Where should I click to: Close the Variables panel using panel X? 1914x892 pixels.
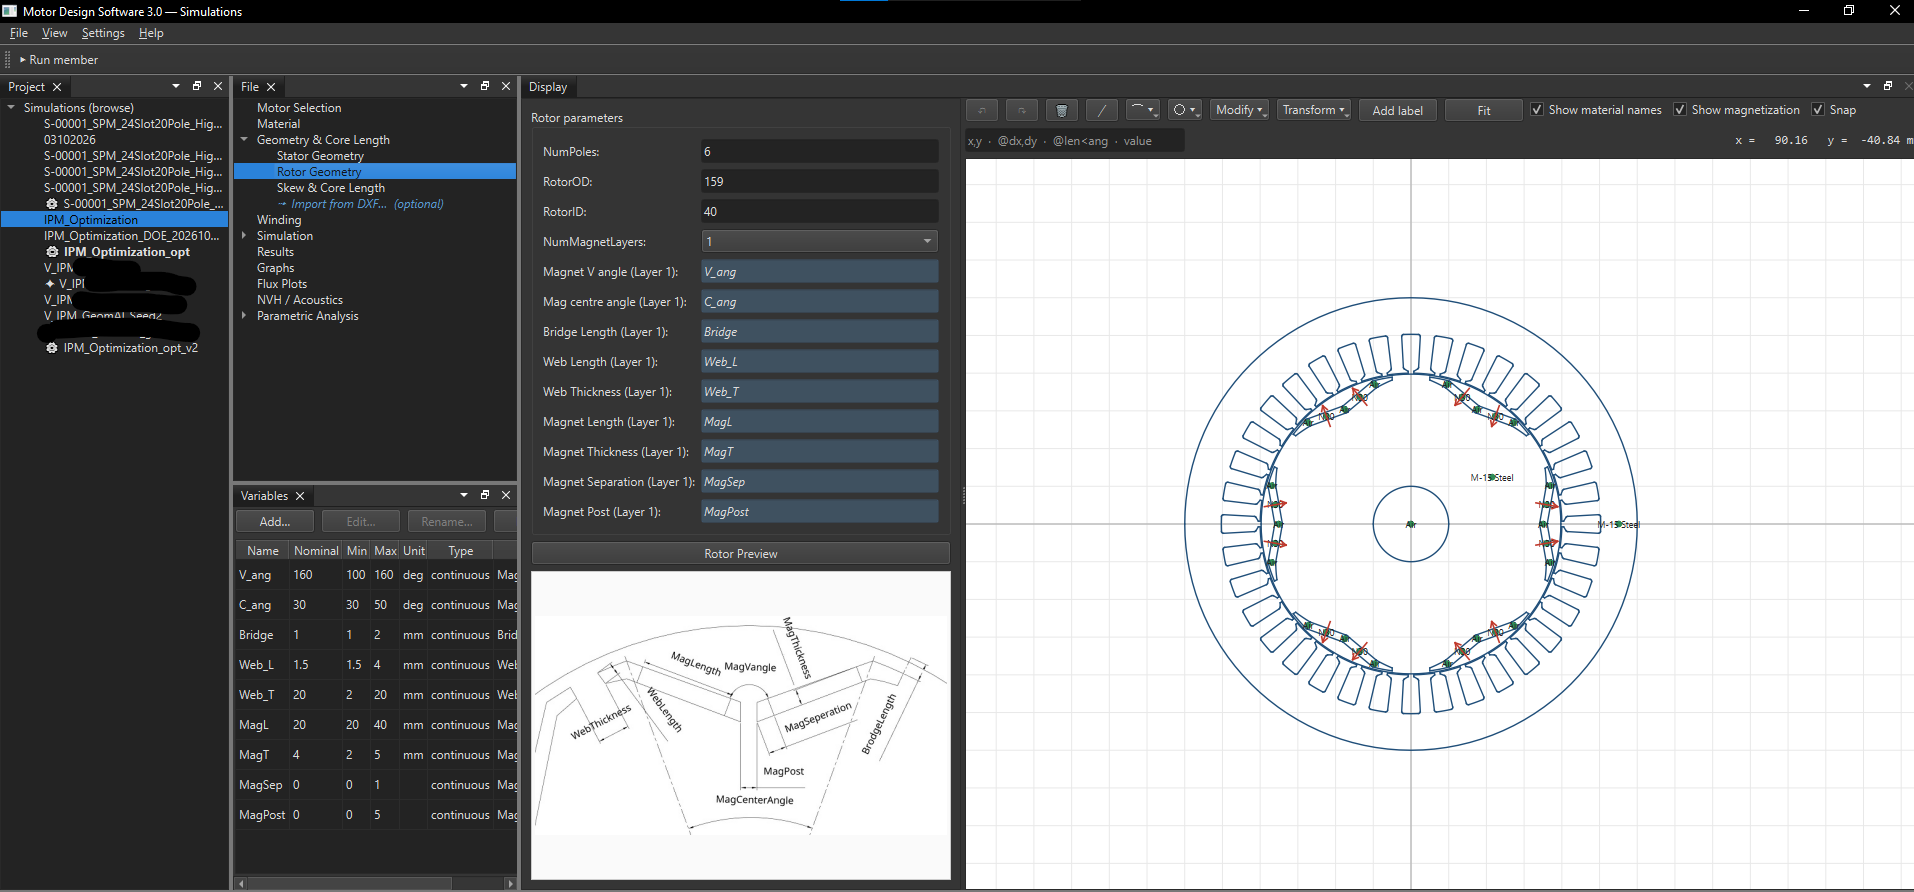tap(506, 495)
